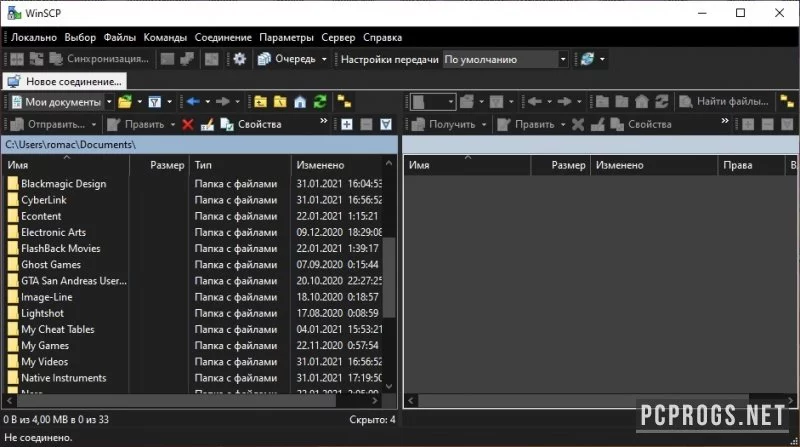
Task: Click remote home directory icon
Action: click(x=642, y=102)
